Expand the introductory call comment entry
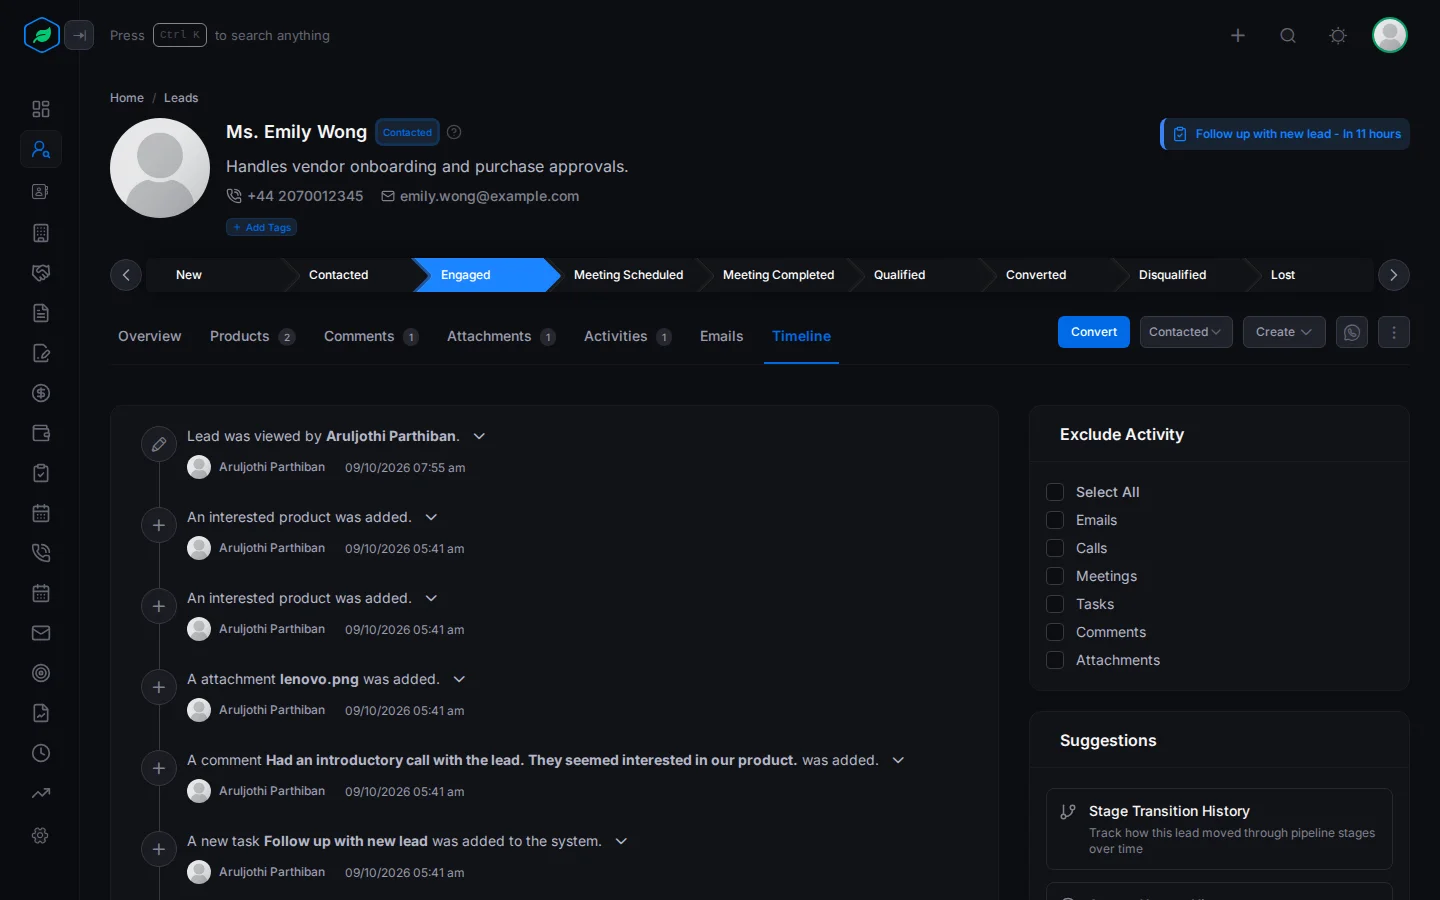Screen dimensions: 1440x900 click(x=898, y=760)
